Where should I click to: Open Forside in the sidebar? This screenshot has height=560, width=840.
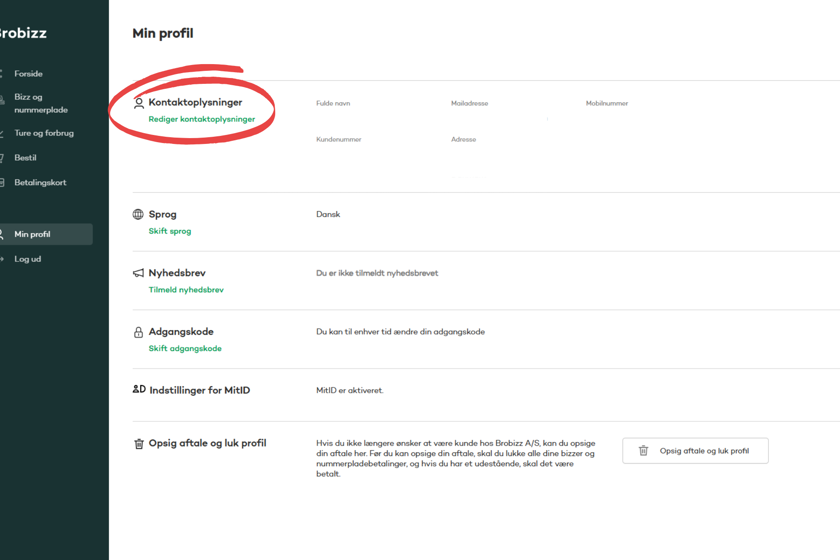point(28,74)
